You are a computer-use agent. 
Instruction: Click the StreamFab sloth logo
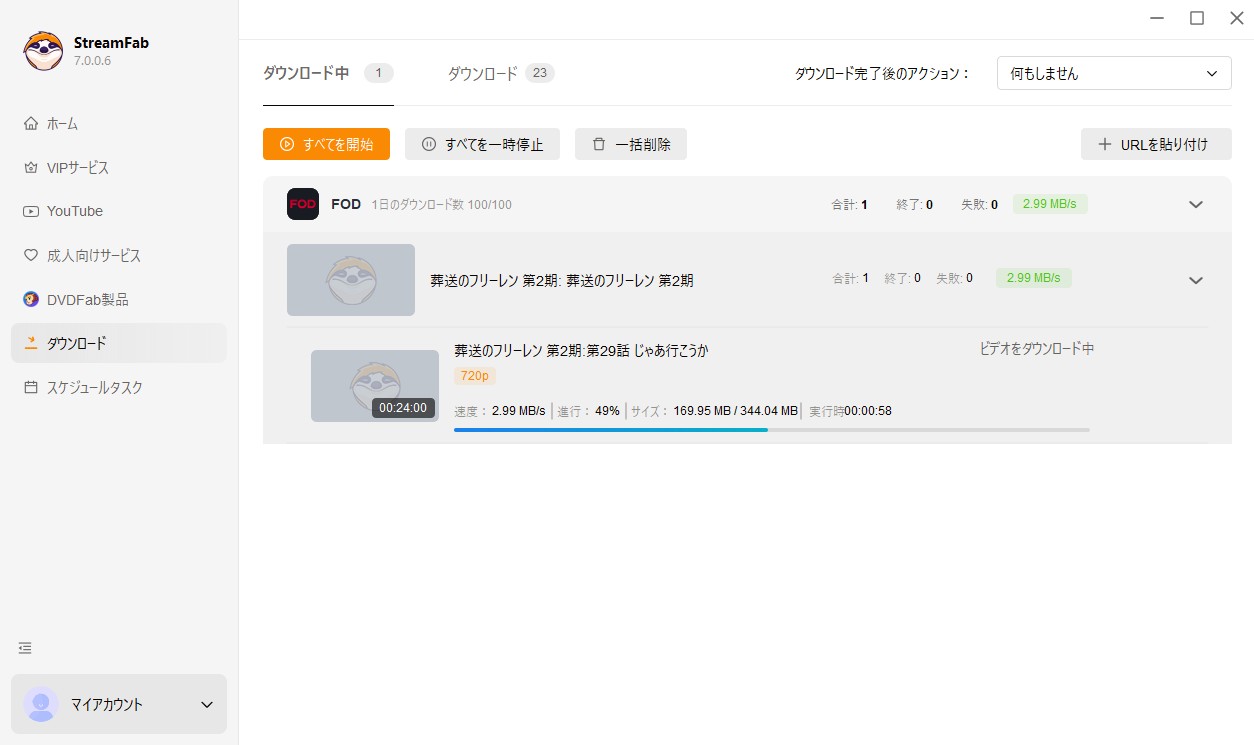(x=41, y=50)
